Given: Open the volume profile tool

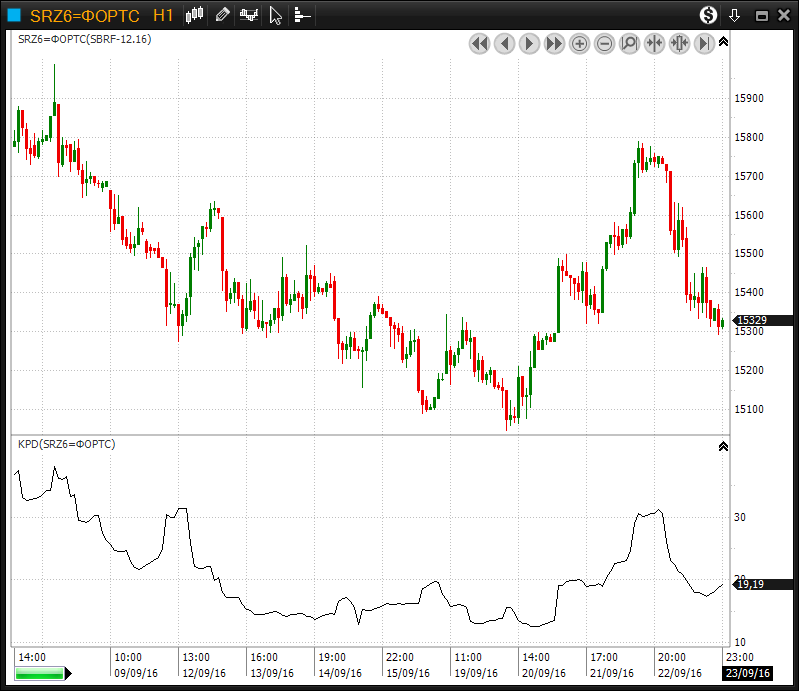Looking at the screenshot, I should tap(302, 15).
